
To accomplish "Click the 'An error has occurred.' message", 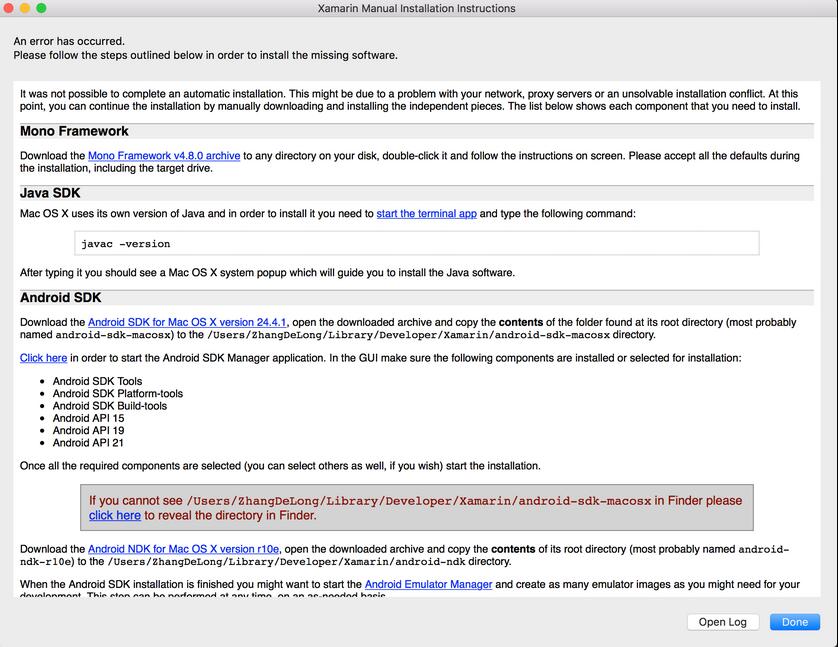I will pyautogui.click(x=69, y=41).
